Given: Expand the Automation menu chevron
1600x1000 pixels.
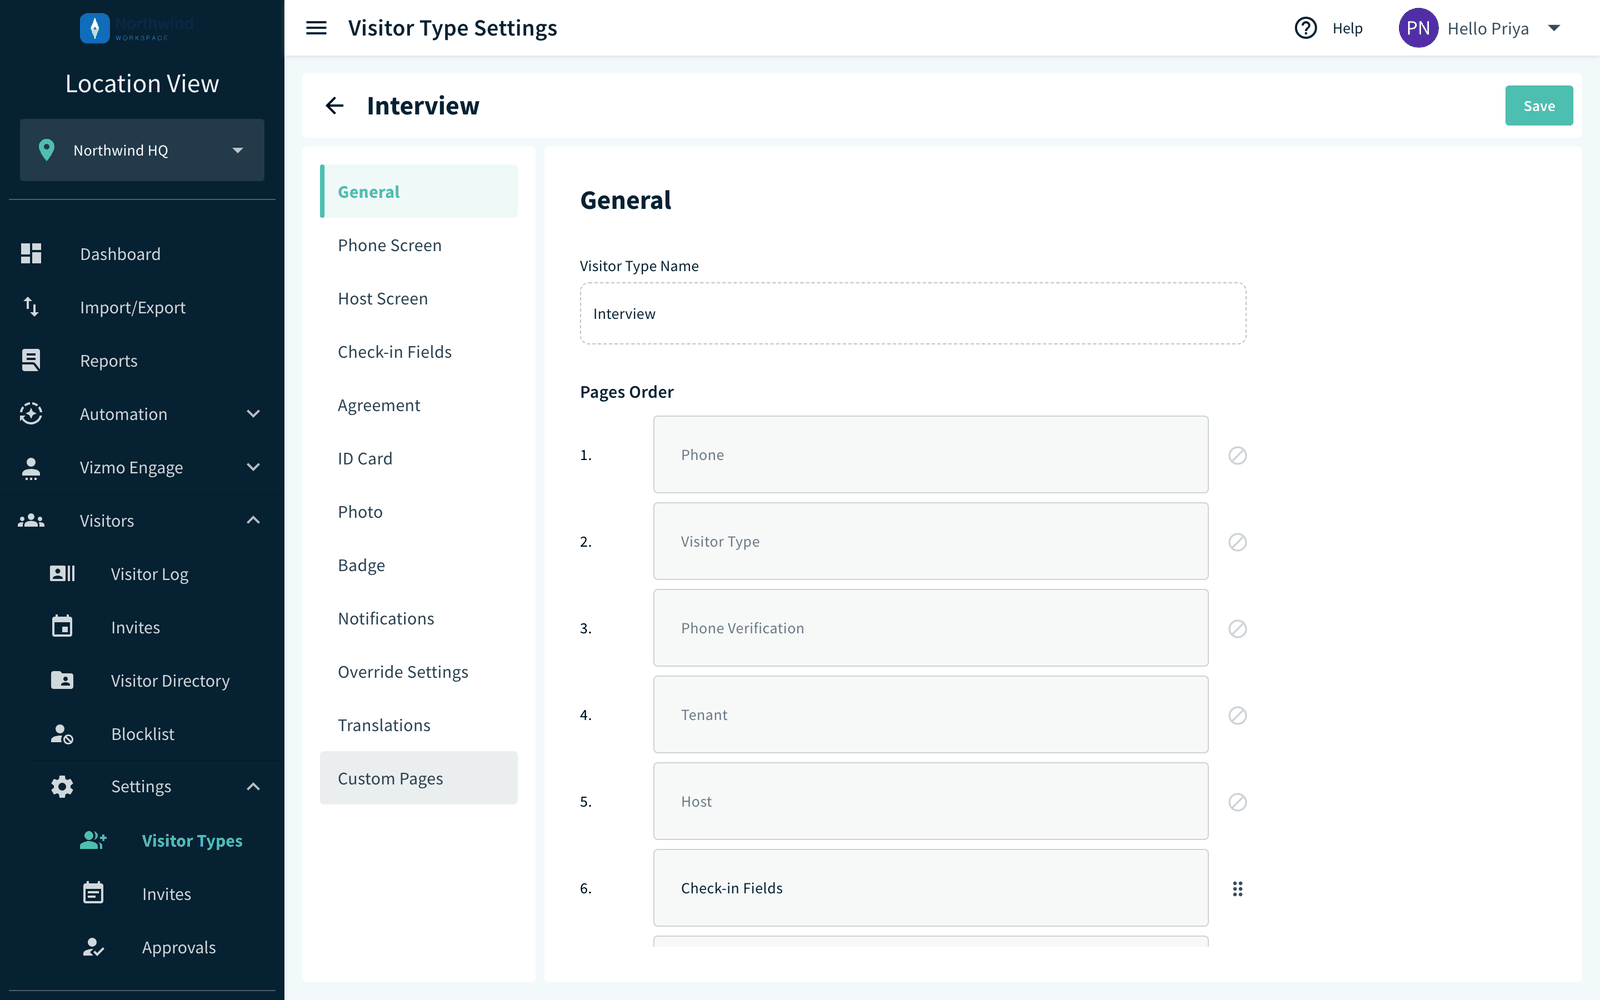Looking at the screenshot, I should click(253, 414).
